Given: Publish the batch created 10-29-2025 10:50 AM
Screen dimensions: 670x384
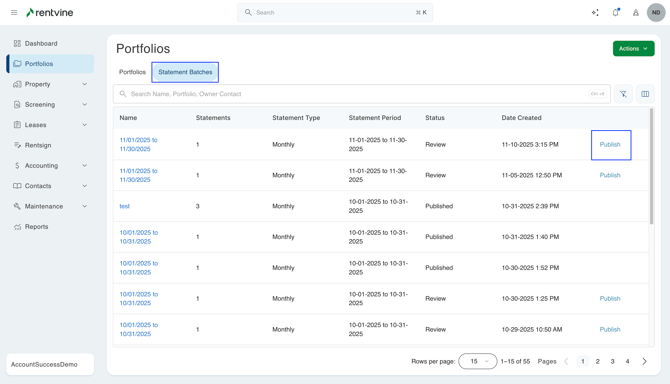Looking at the screenshot, I should click(610, 329).
